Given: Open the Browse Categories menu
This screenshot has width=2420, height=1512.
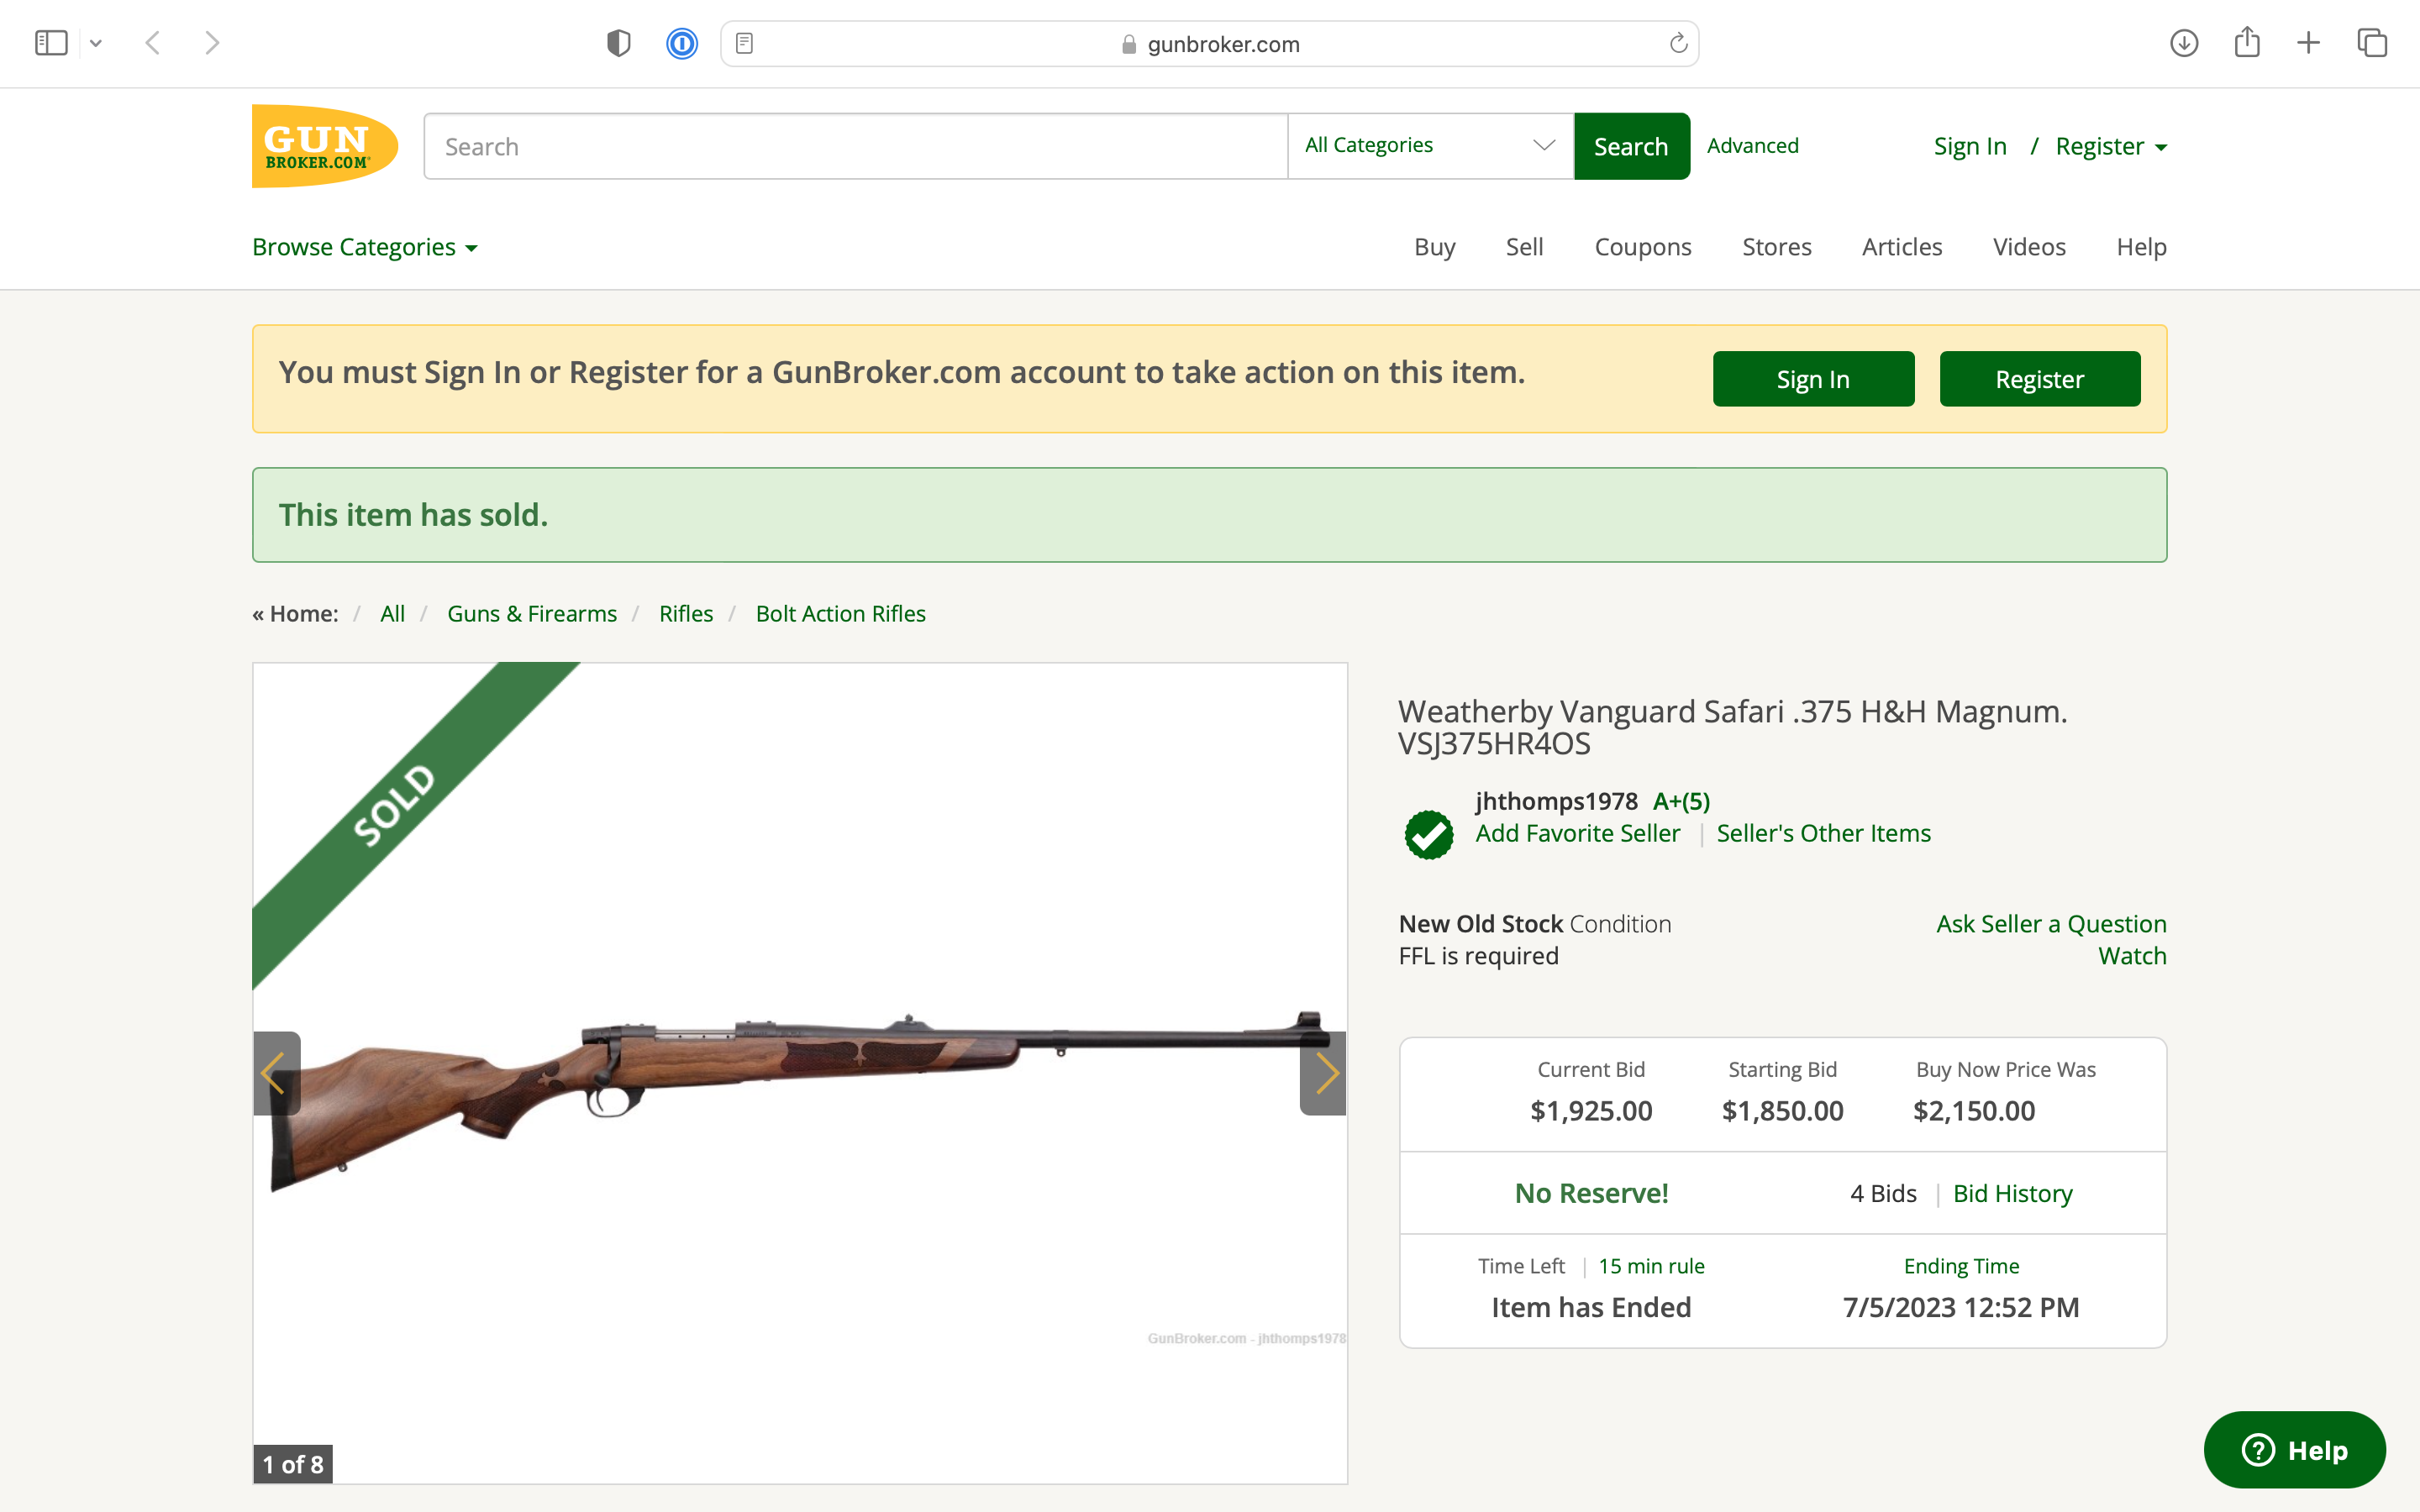Looking at the screenshot, I should coord(364,247).
